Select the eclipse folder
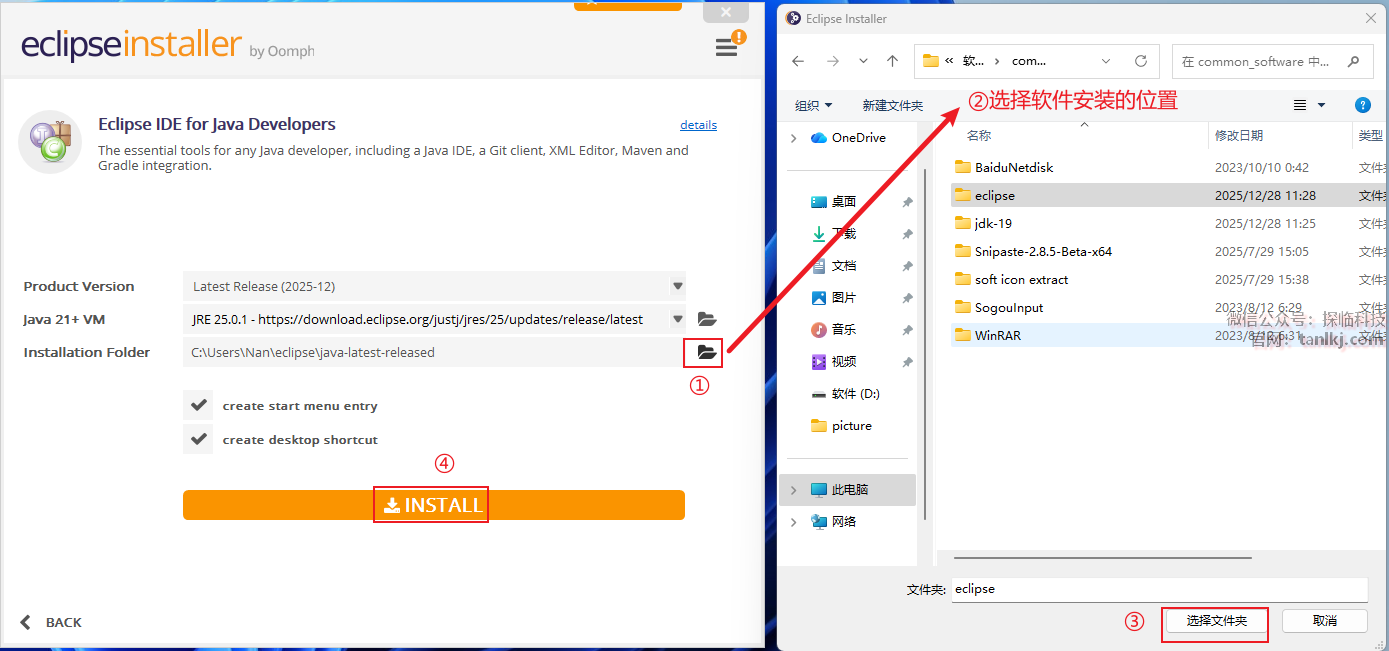 click(x=994, y=196)
